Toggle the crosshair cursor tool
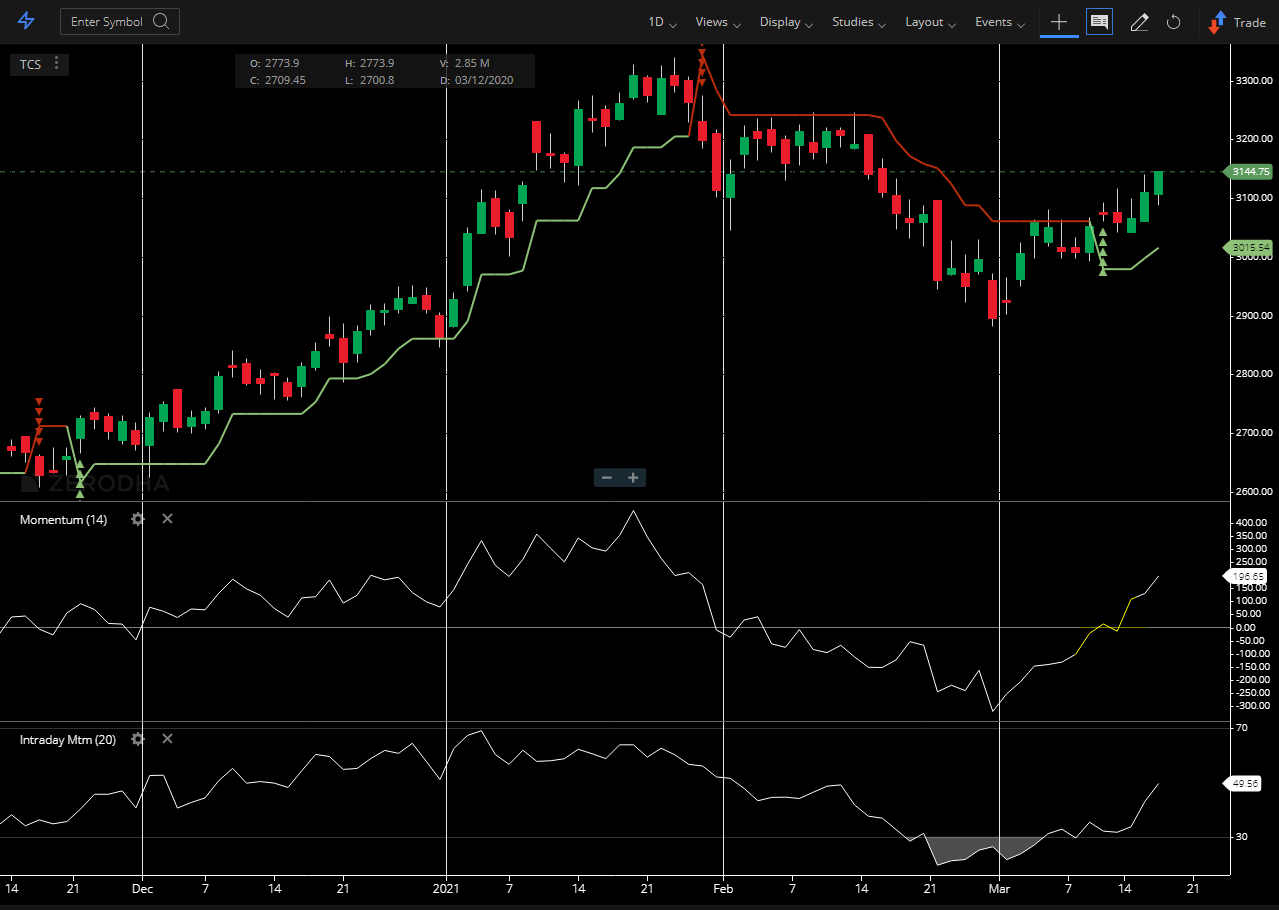Image resolution: width=1279 pixels, height=910 pixels. (x=1059, y=22)
